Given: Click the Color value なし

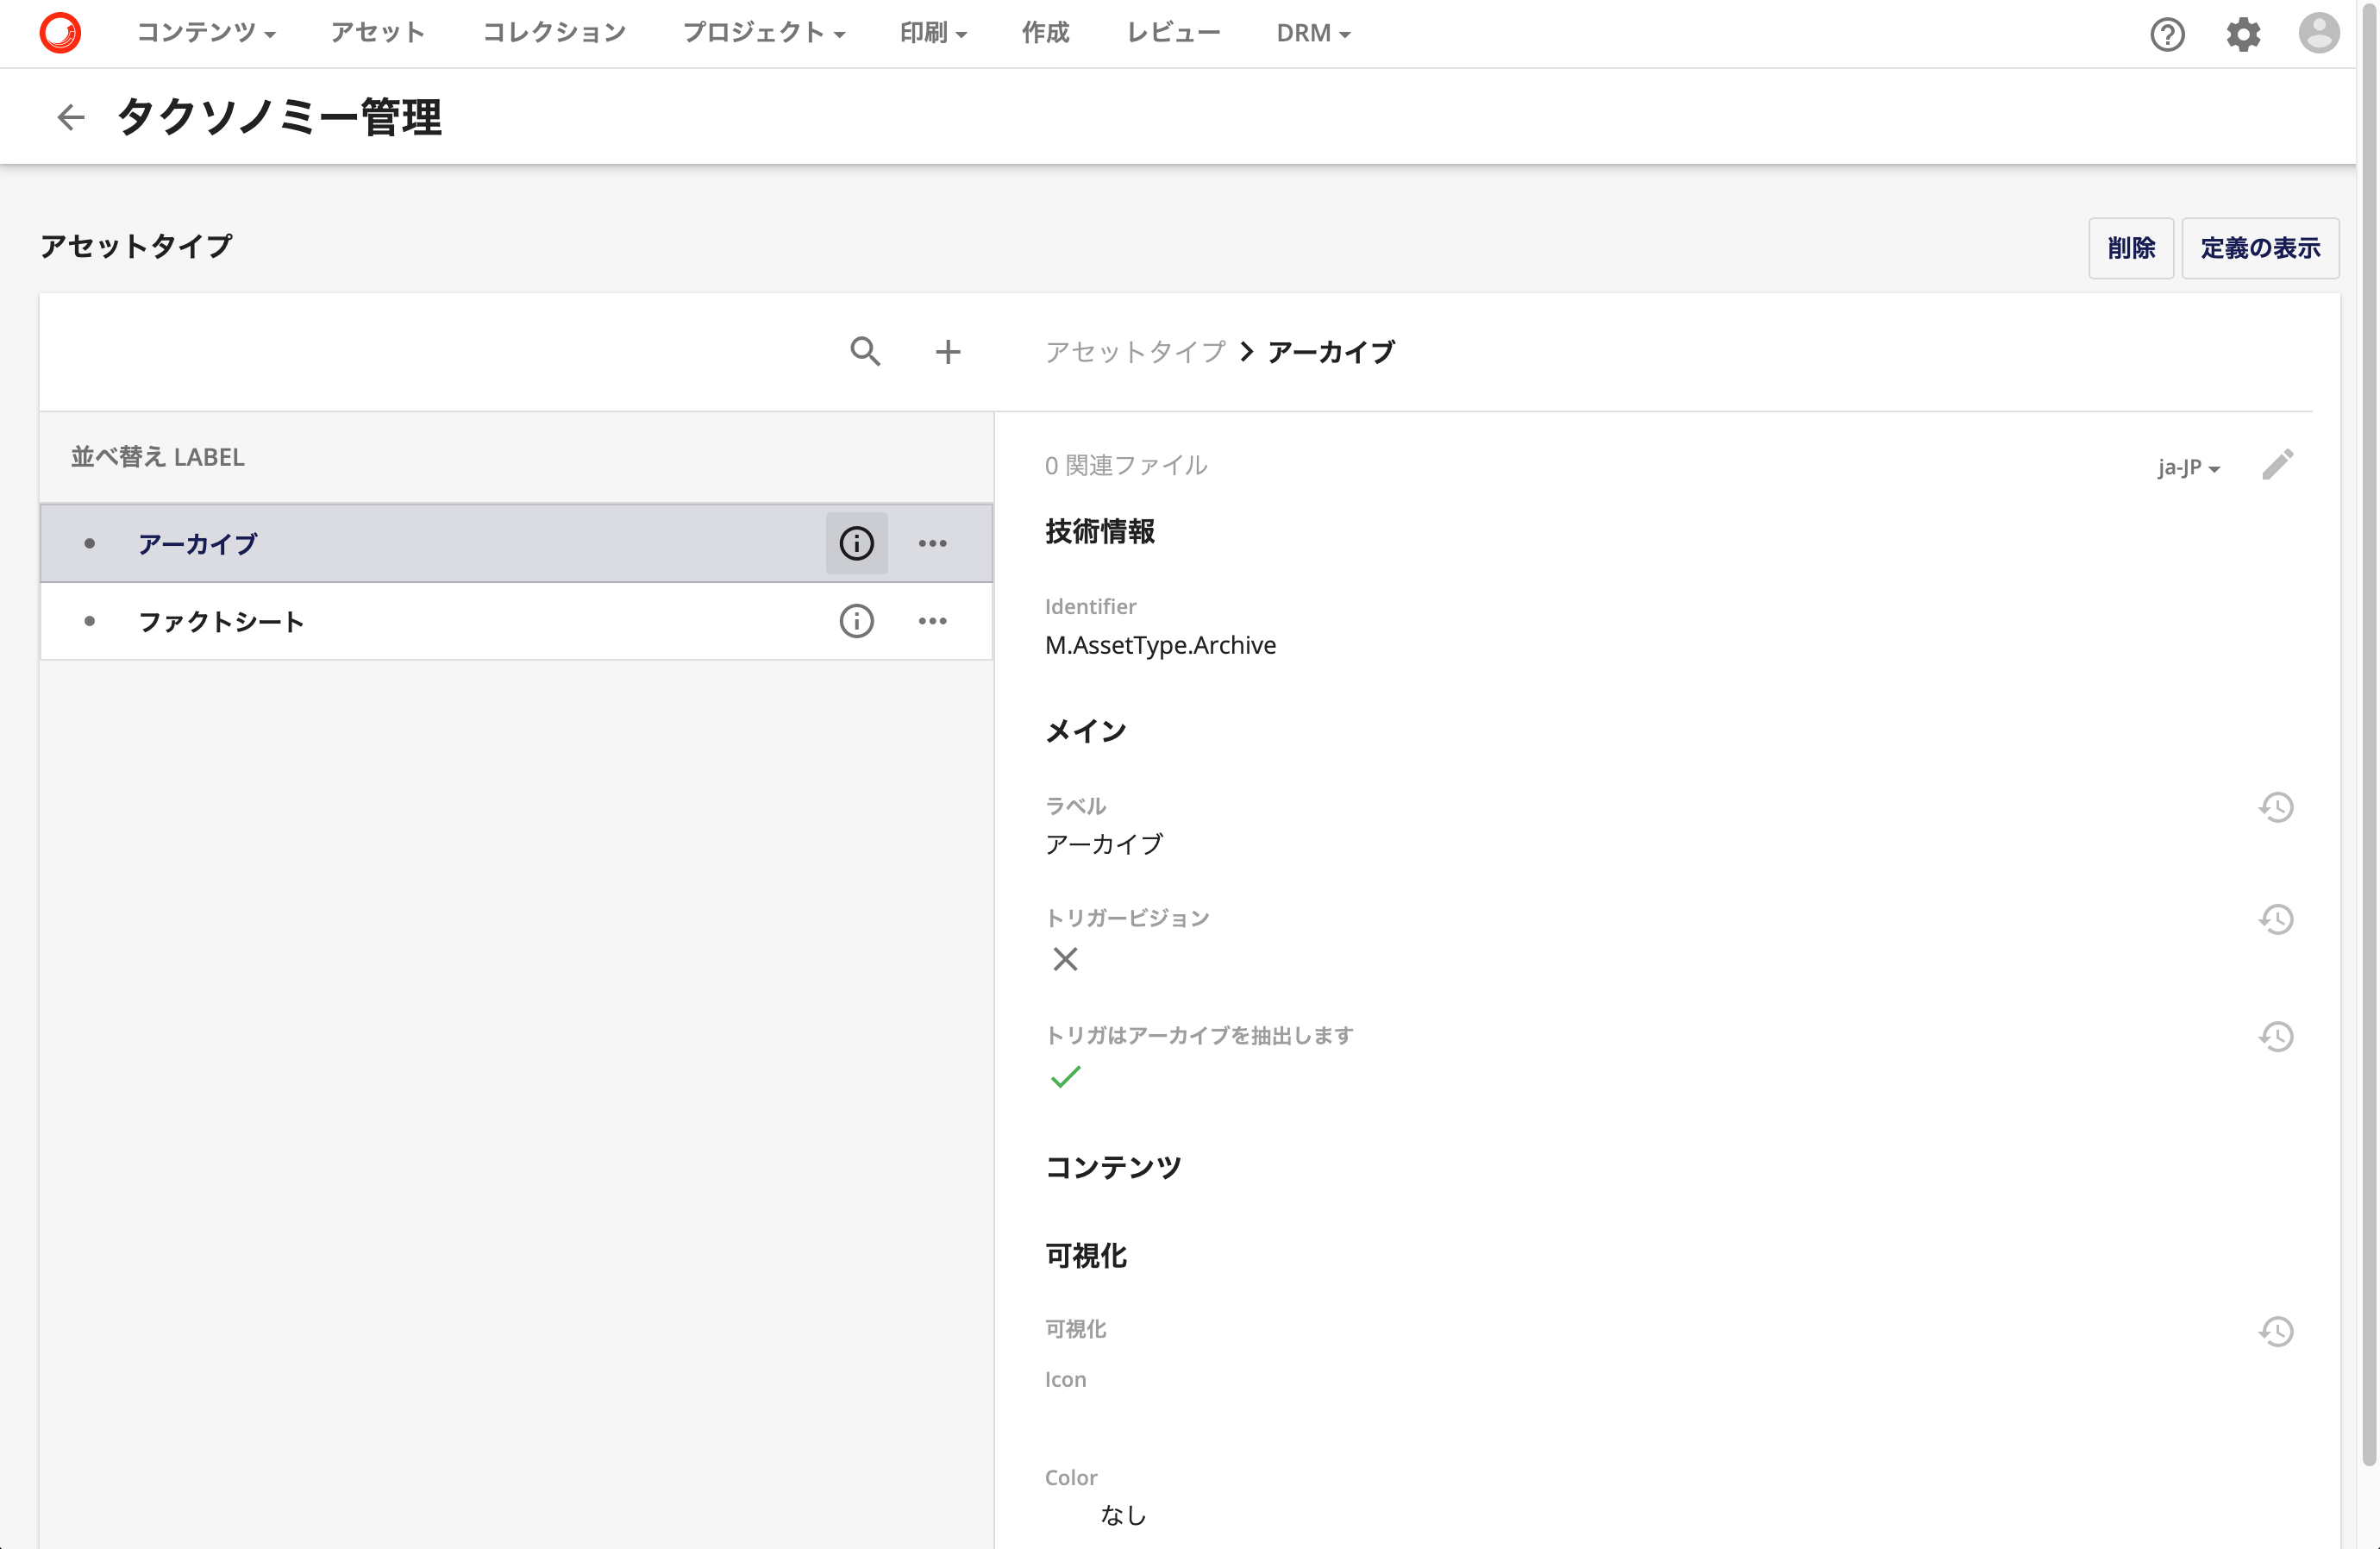Looking at the screenshot, I should 1123,1515.
